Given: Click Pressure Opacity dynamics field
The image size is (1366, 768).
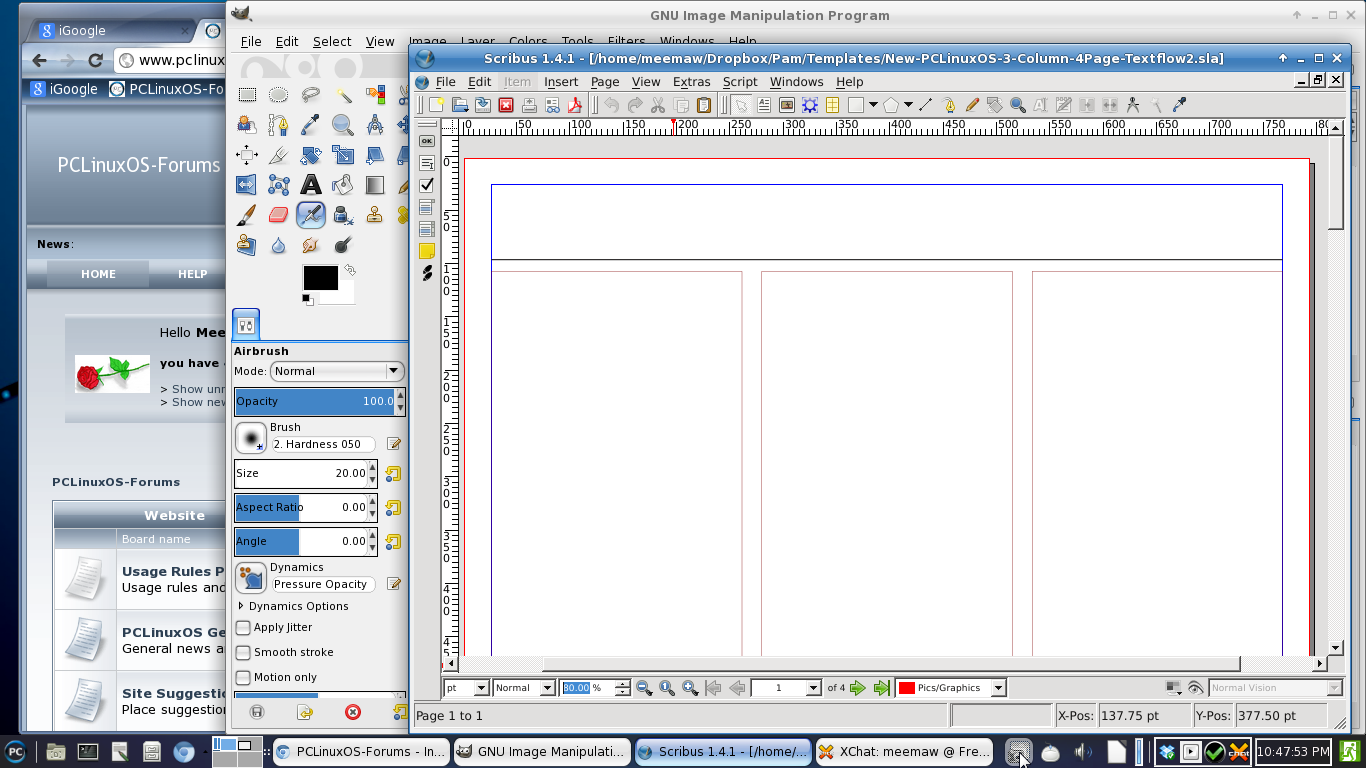Looking at the screenshot, I should click(x=323, y=584).
